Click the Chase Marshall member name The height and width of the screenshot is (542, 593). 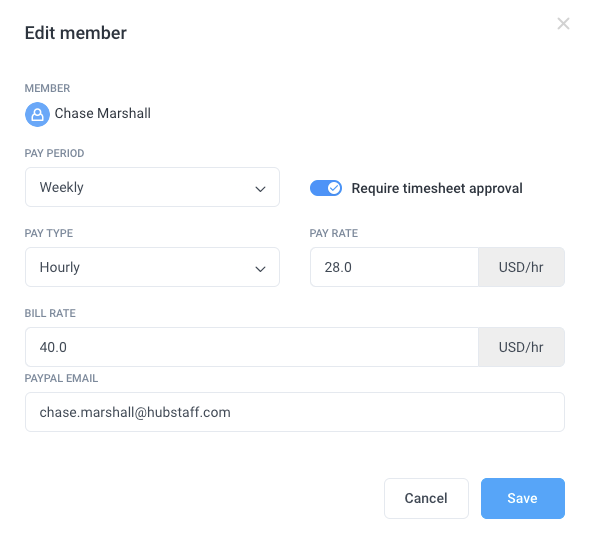102,113
